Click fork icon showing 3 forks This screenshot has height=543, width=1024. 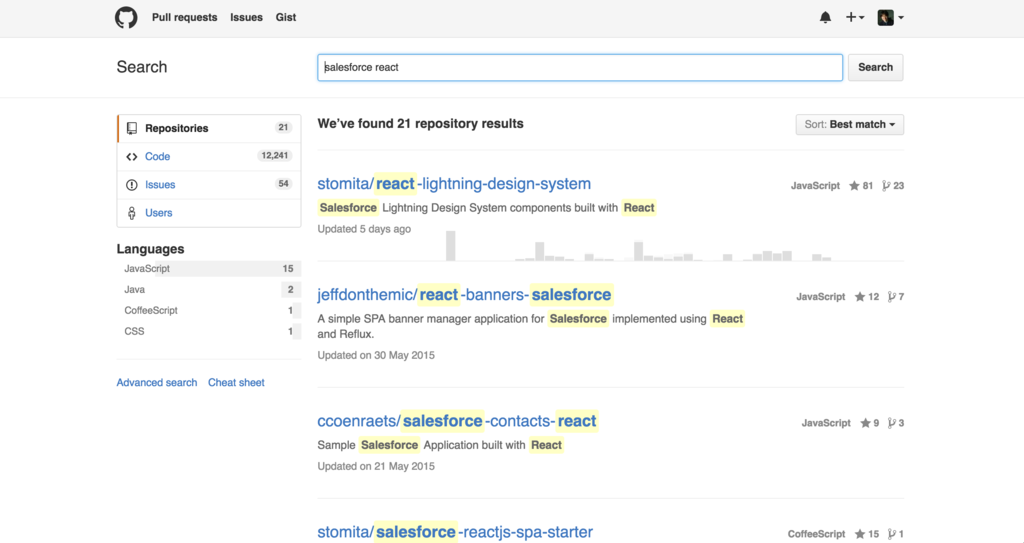[891, 423]
